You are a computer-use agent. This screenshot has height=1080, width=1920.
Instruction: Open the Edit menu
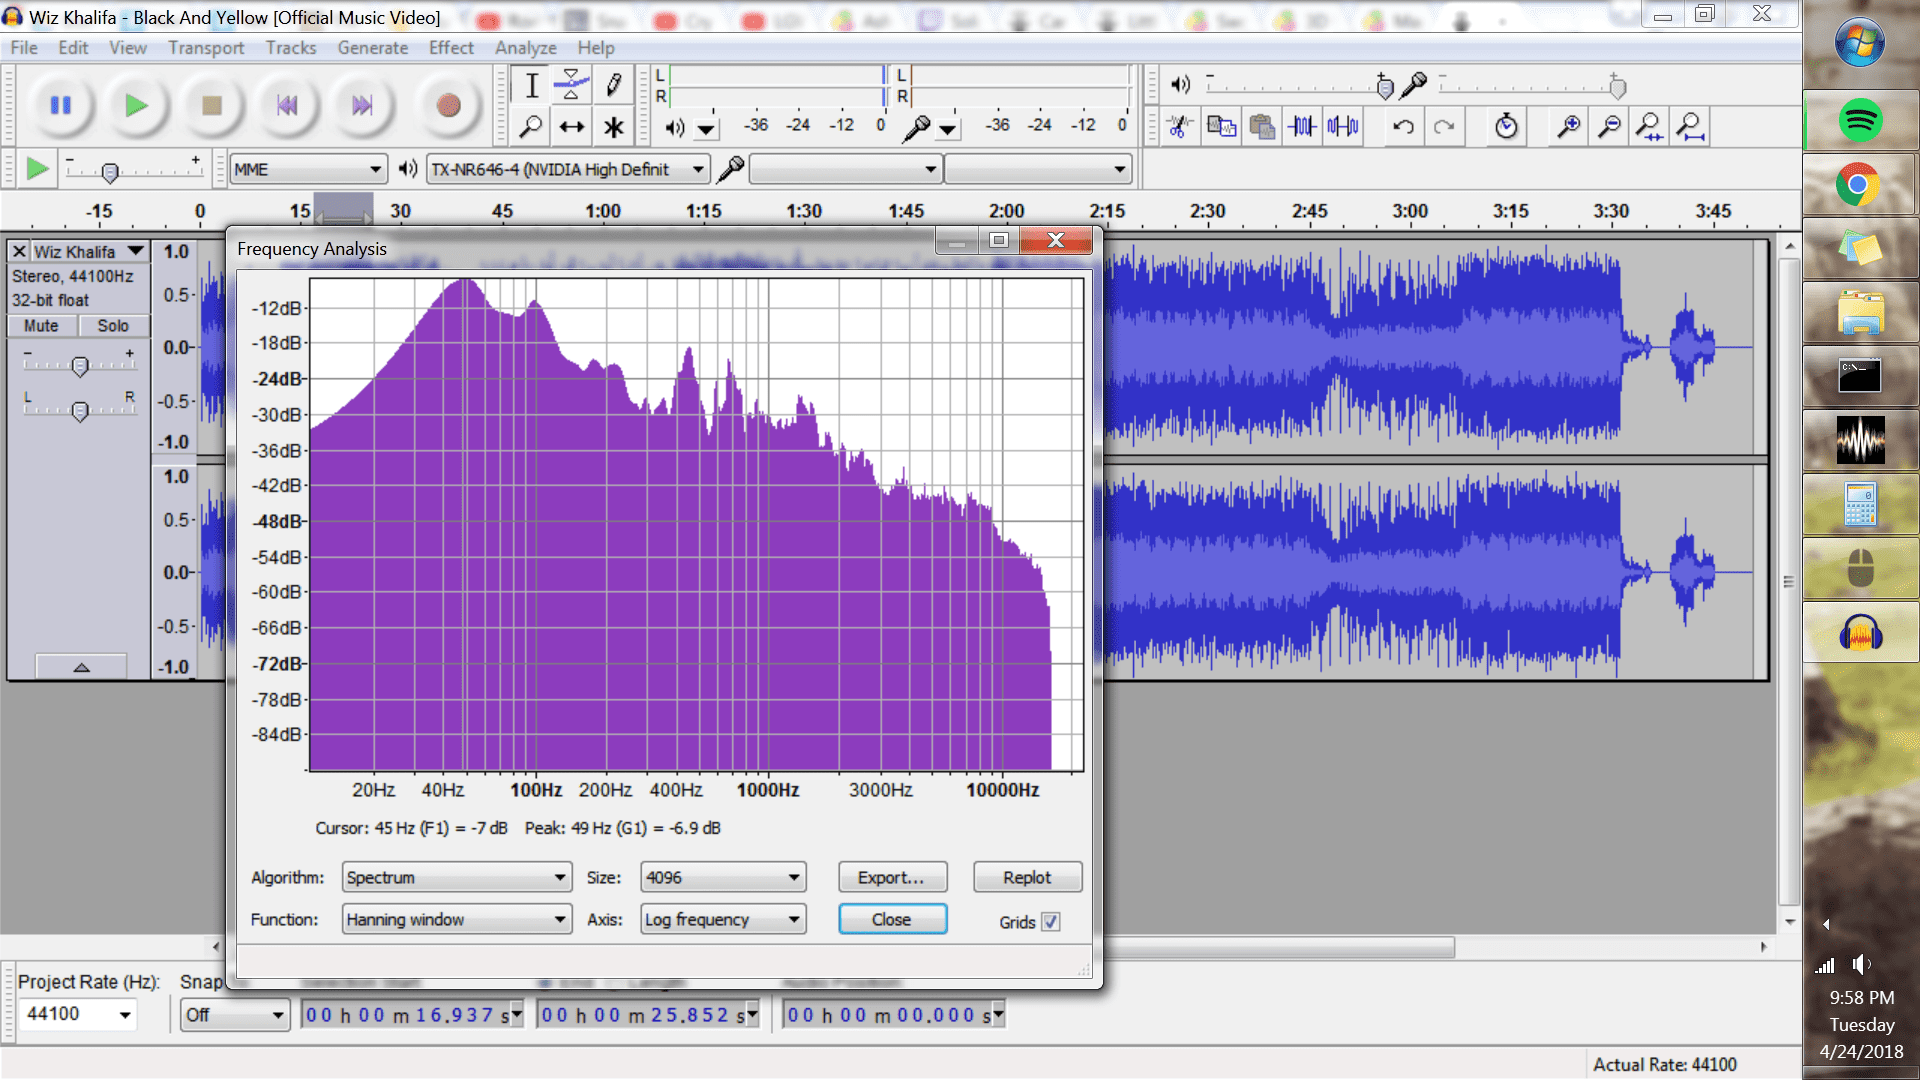[73, 48]
